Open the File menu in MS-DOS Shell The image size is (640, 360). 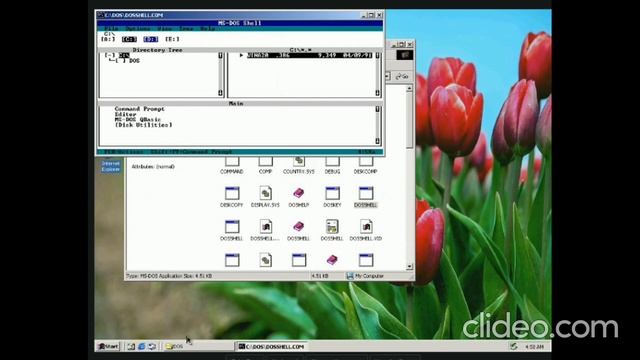pyautogui.click(x=111, y=29)
